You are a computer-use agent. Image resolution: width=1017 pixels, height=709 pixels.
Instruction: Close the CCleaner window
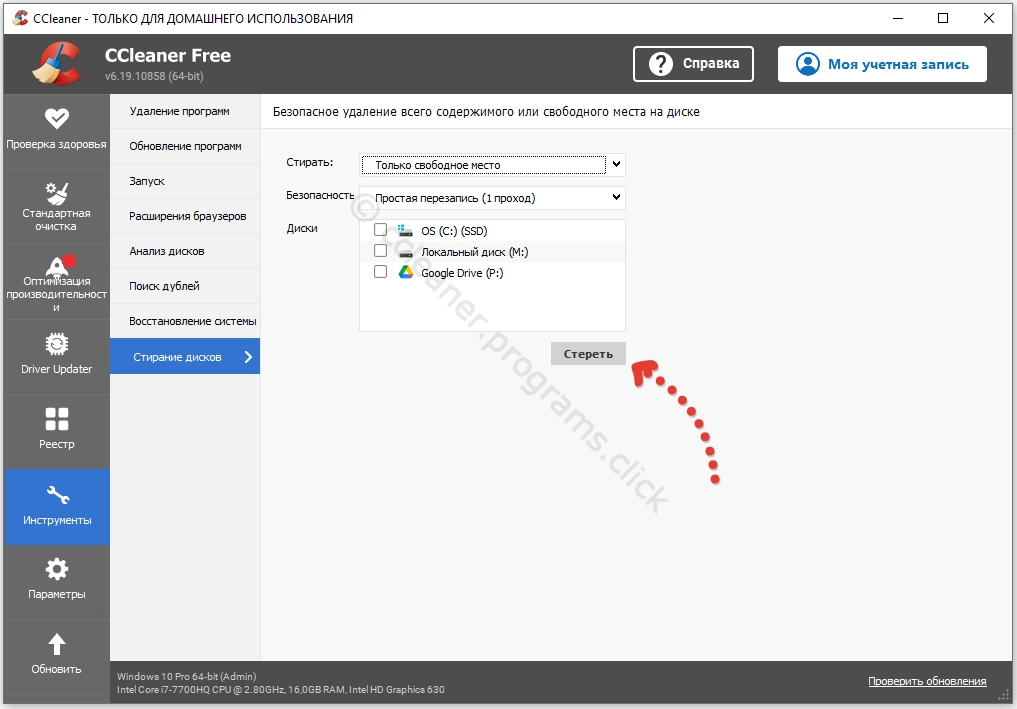[x=988, y=18]
